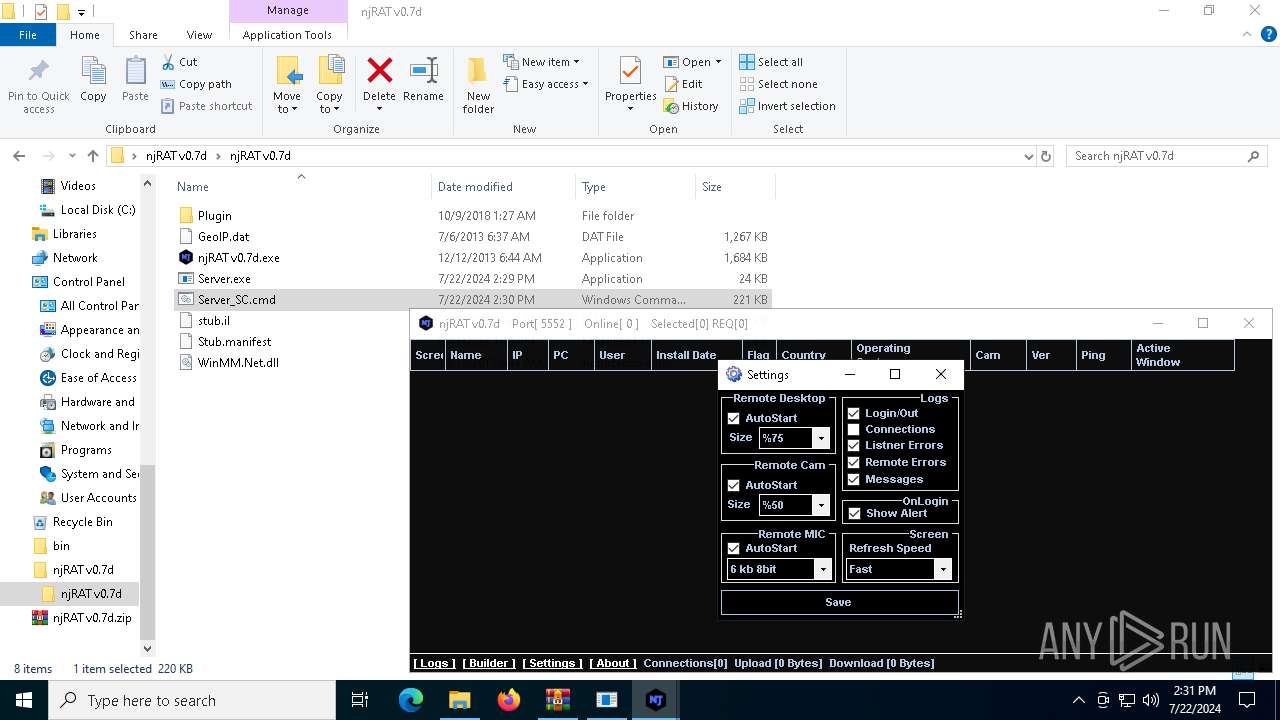Screen dimensions: 1280x720
Task: Open the Remote Cam Size %50 dropdown
Action: 821,506
